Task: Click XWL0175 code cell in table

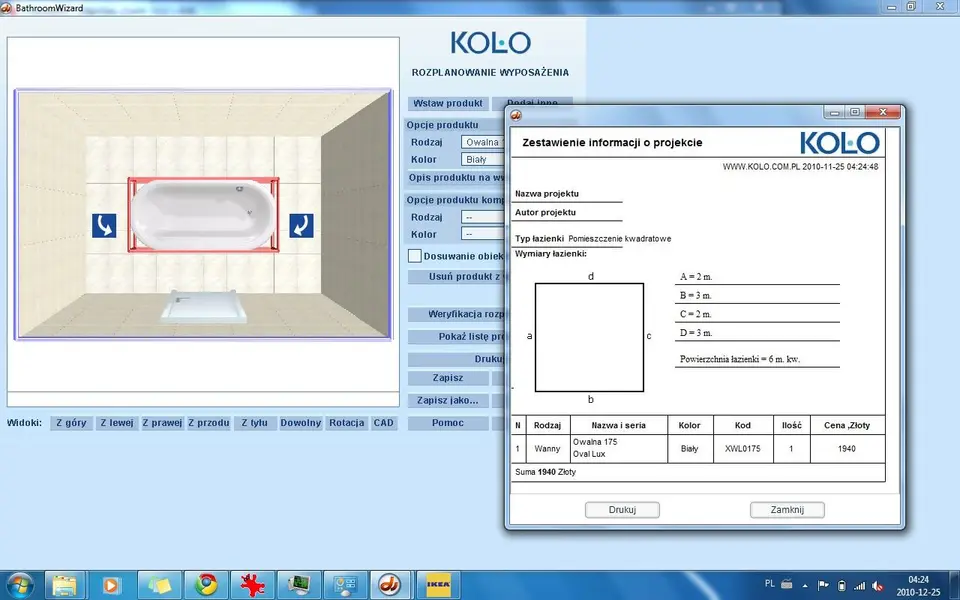Action: (x=743, y=449)
